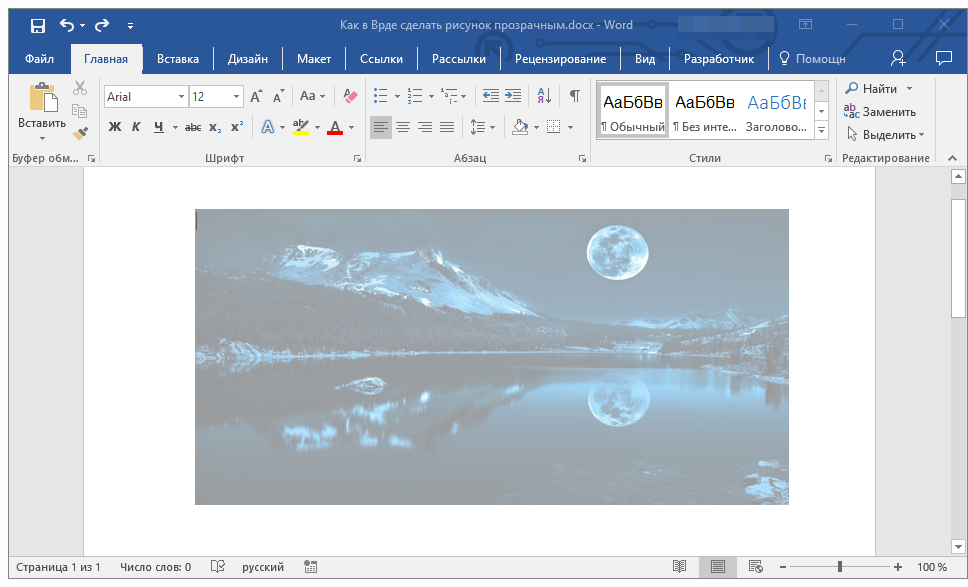
Task: Expand the styles gallery list
Action: click(821, 131)
